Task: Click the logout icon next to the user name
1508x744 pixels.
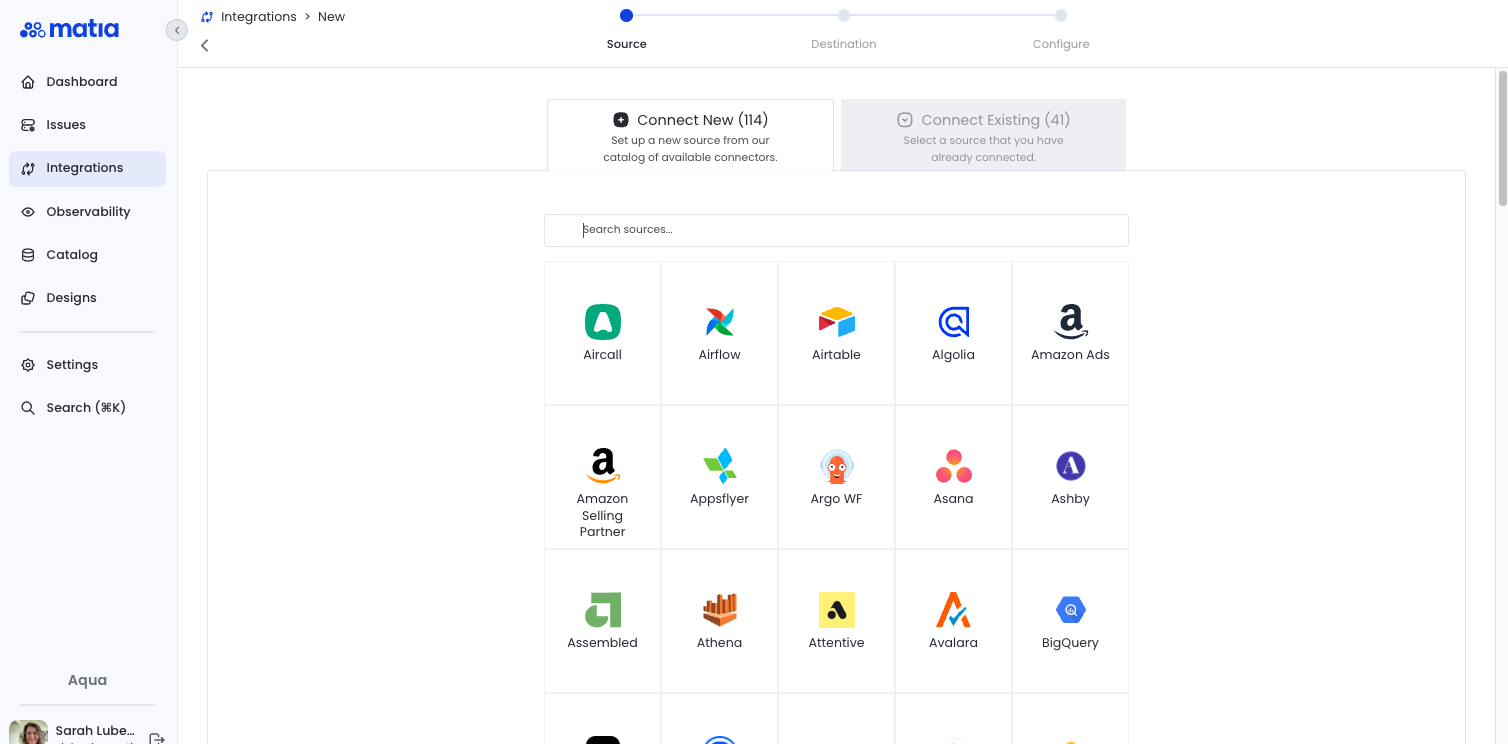Action: 157,739
